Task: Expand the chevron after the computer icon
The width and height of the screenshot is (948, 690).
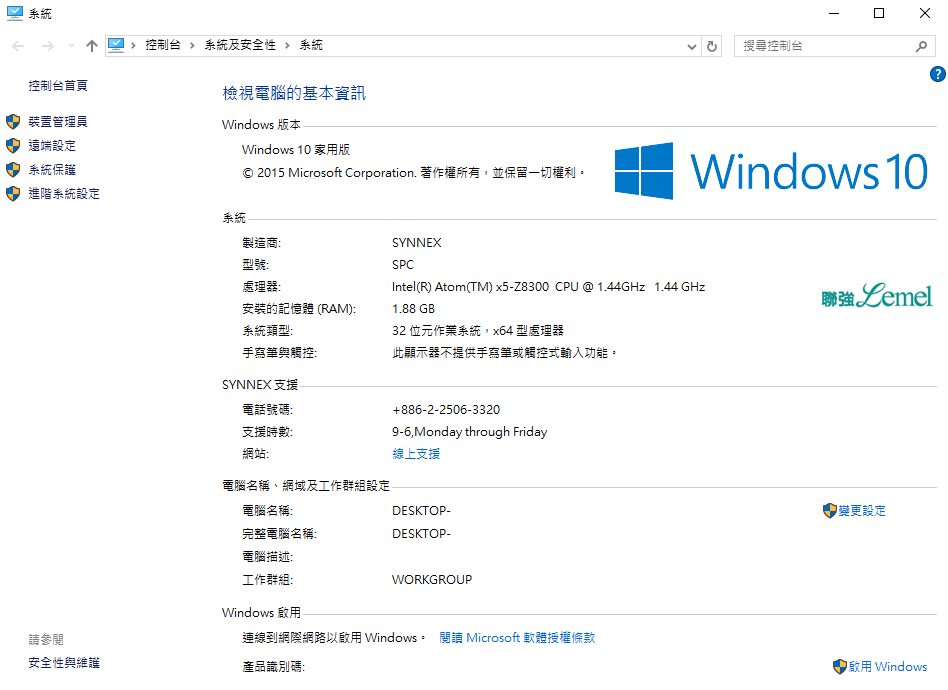Action: [x=133, y=45]
